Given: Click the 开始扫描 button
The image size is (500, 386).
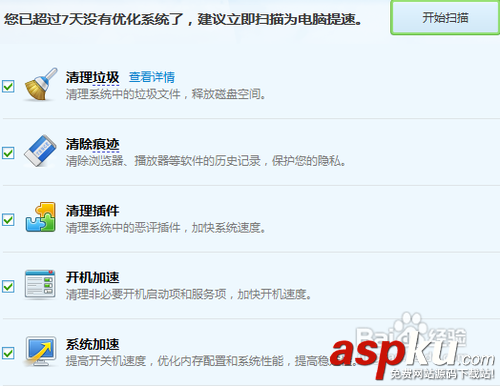Looking at the screenshot, I should [445, 18].
